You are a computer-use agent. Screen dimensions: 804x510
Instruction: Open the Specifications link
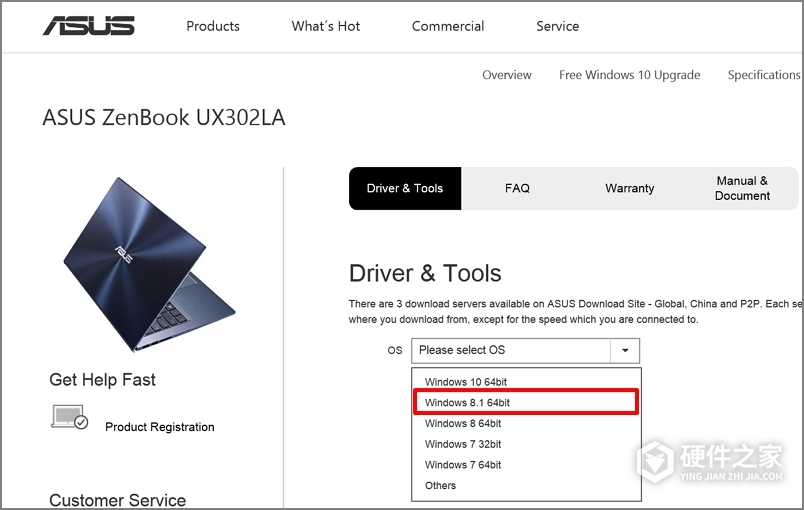764,75
